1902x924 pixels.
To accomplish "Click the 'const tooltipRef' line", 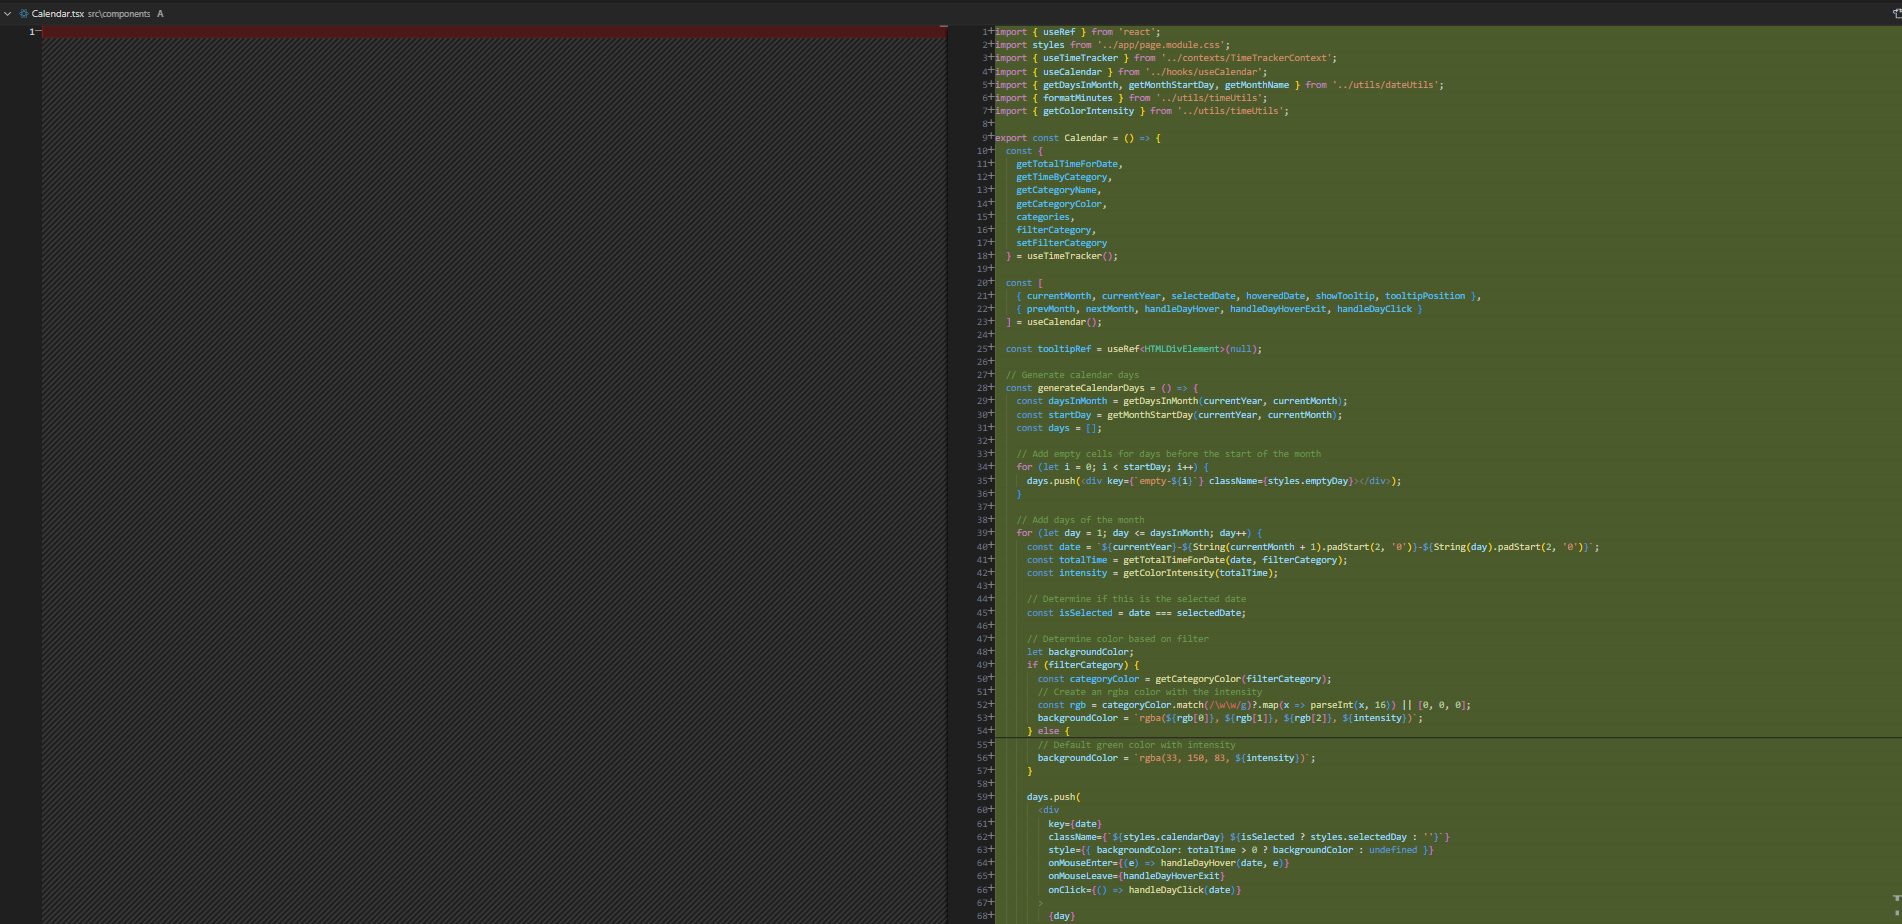I will point(1134,349).
